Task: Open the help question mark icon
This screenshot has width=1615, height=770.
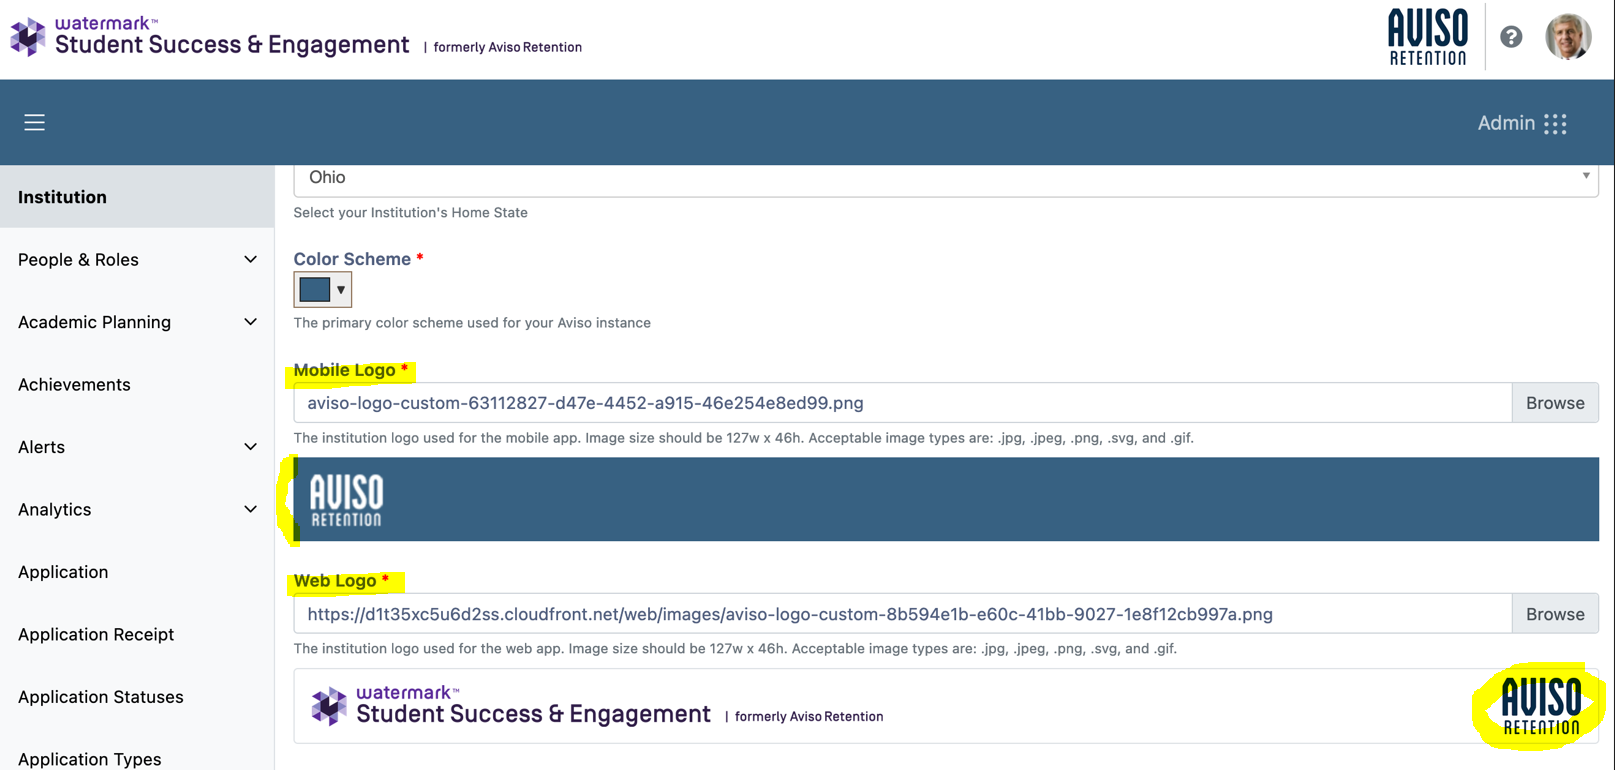Action: click(1511, 37)
